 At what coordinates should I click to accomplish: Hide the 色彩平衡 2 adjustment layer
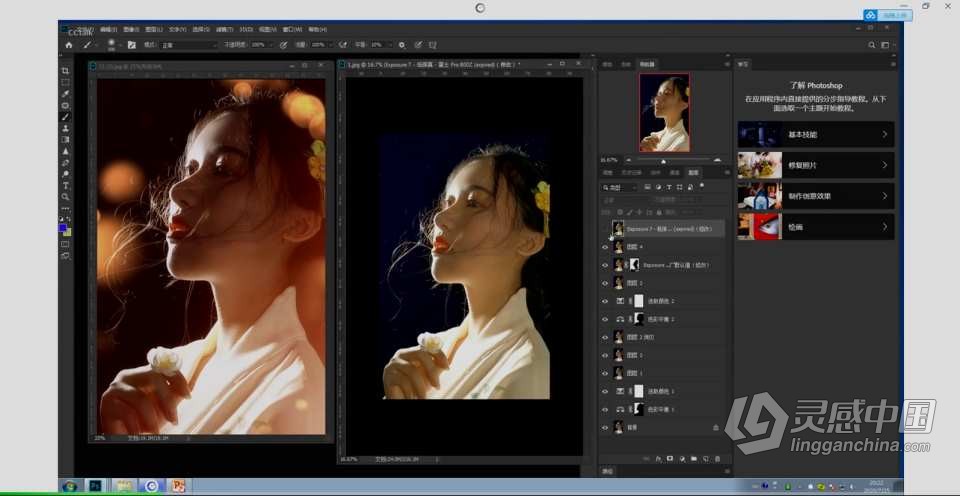(x=605, y=319)
